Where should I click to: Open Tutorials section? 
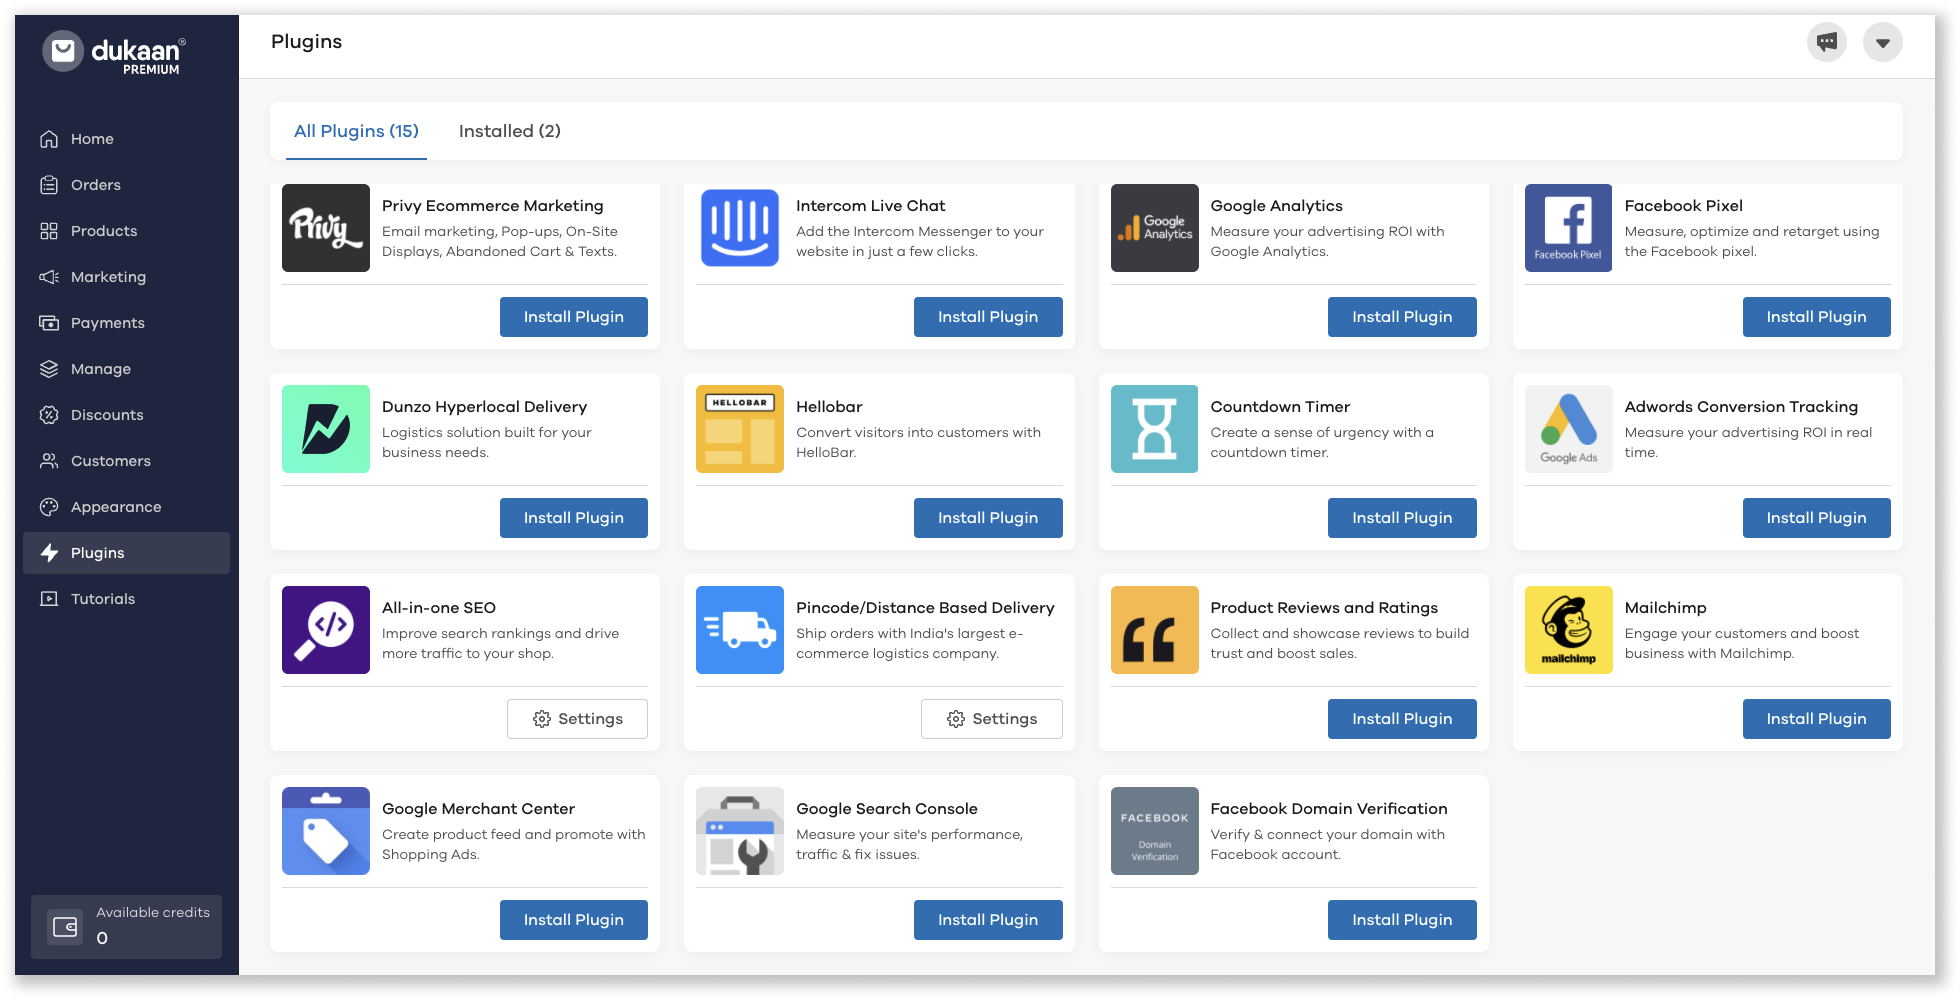click(x=126, y=599)
